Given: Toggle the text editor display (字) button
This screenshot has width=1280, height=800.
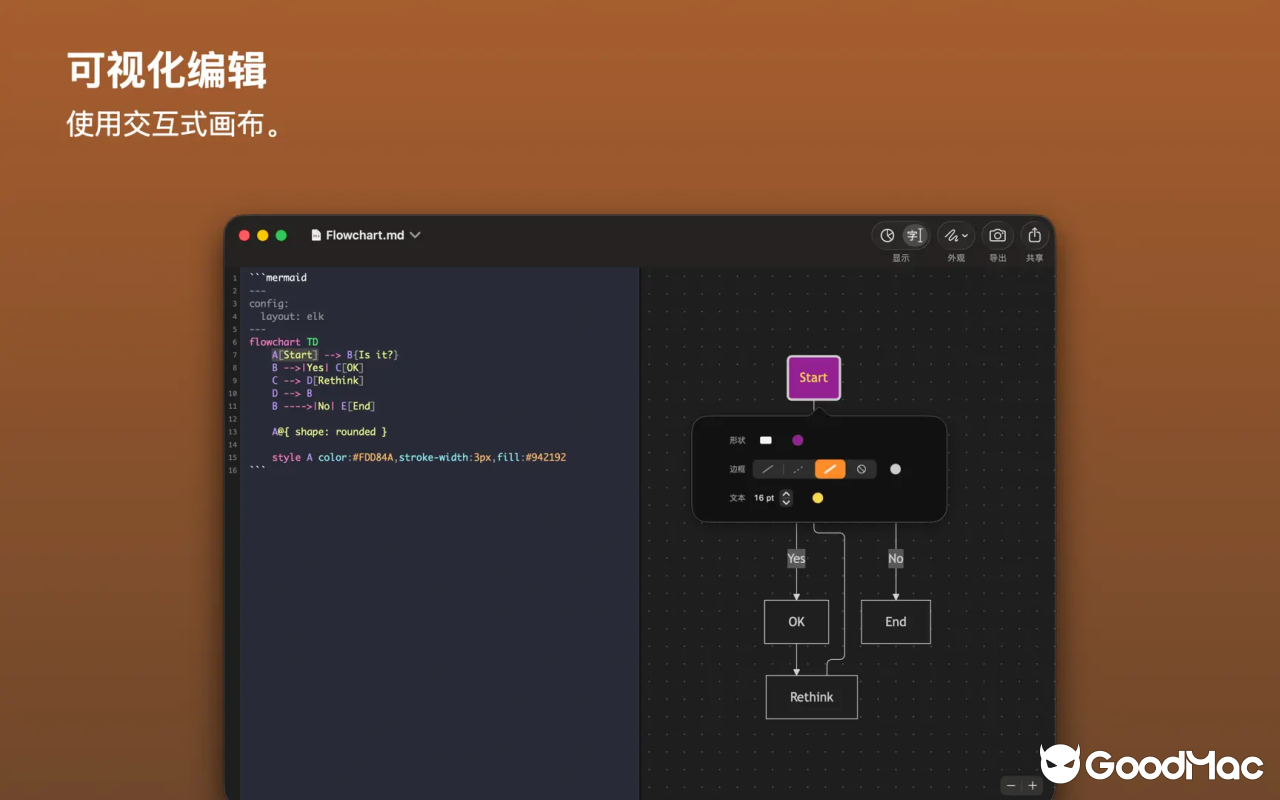Looking at the screenshot, I should 914,236.
